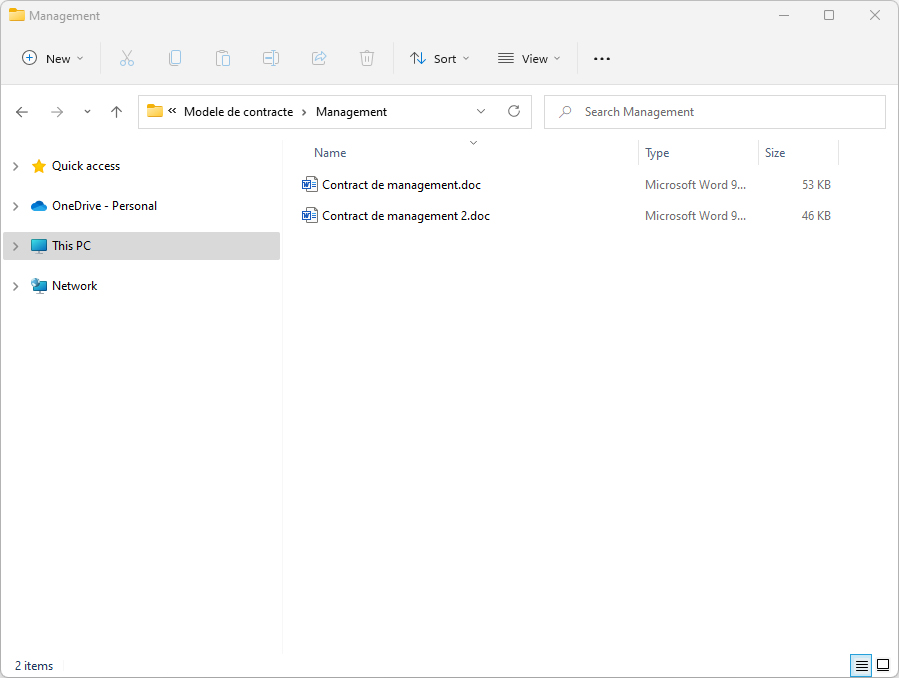Select Network in navigation pane
The width and height of the screenshot is (899, 678).
click(x=75, y=285)
